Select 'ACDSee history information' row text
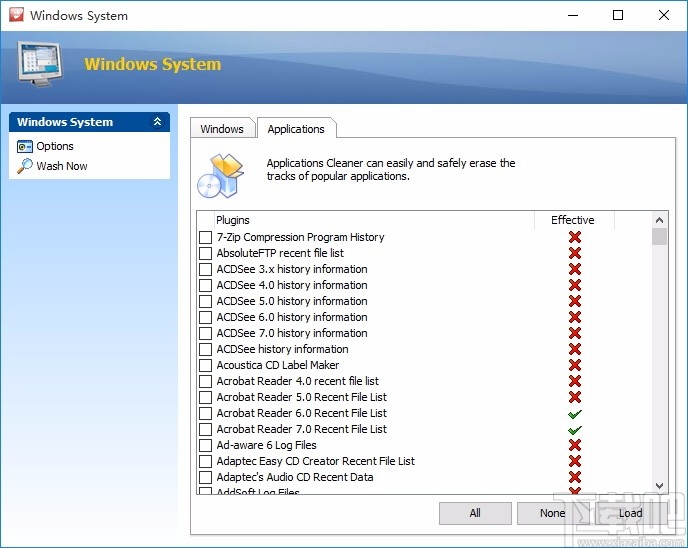 click(283, 349)
